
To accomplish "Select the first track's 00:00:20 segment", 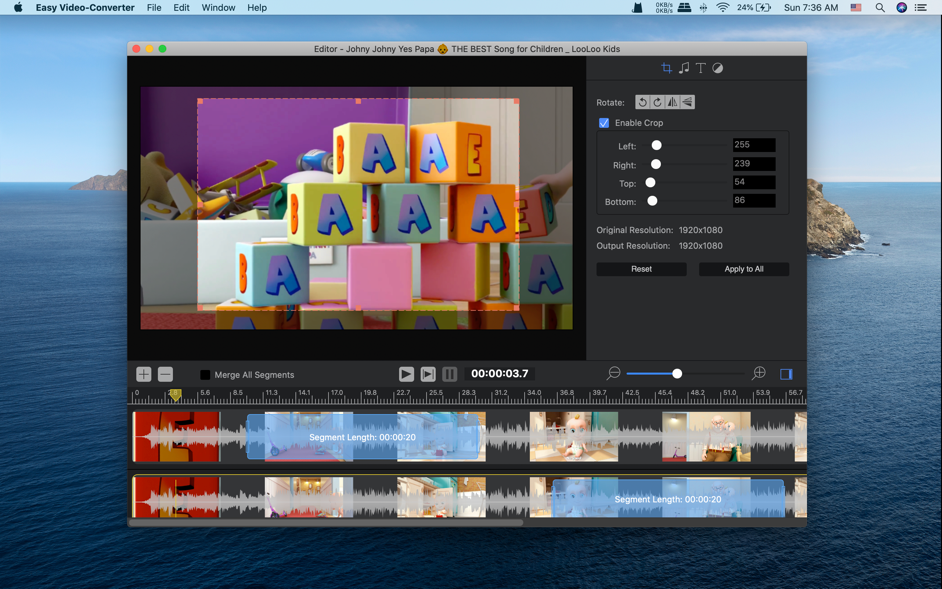I will point(363,437).
